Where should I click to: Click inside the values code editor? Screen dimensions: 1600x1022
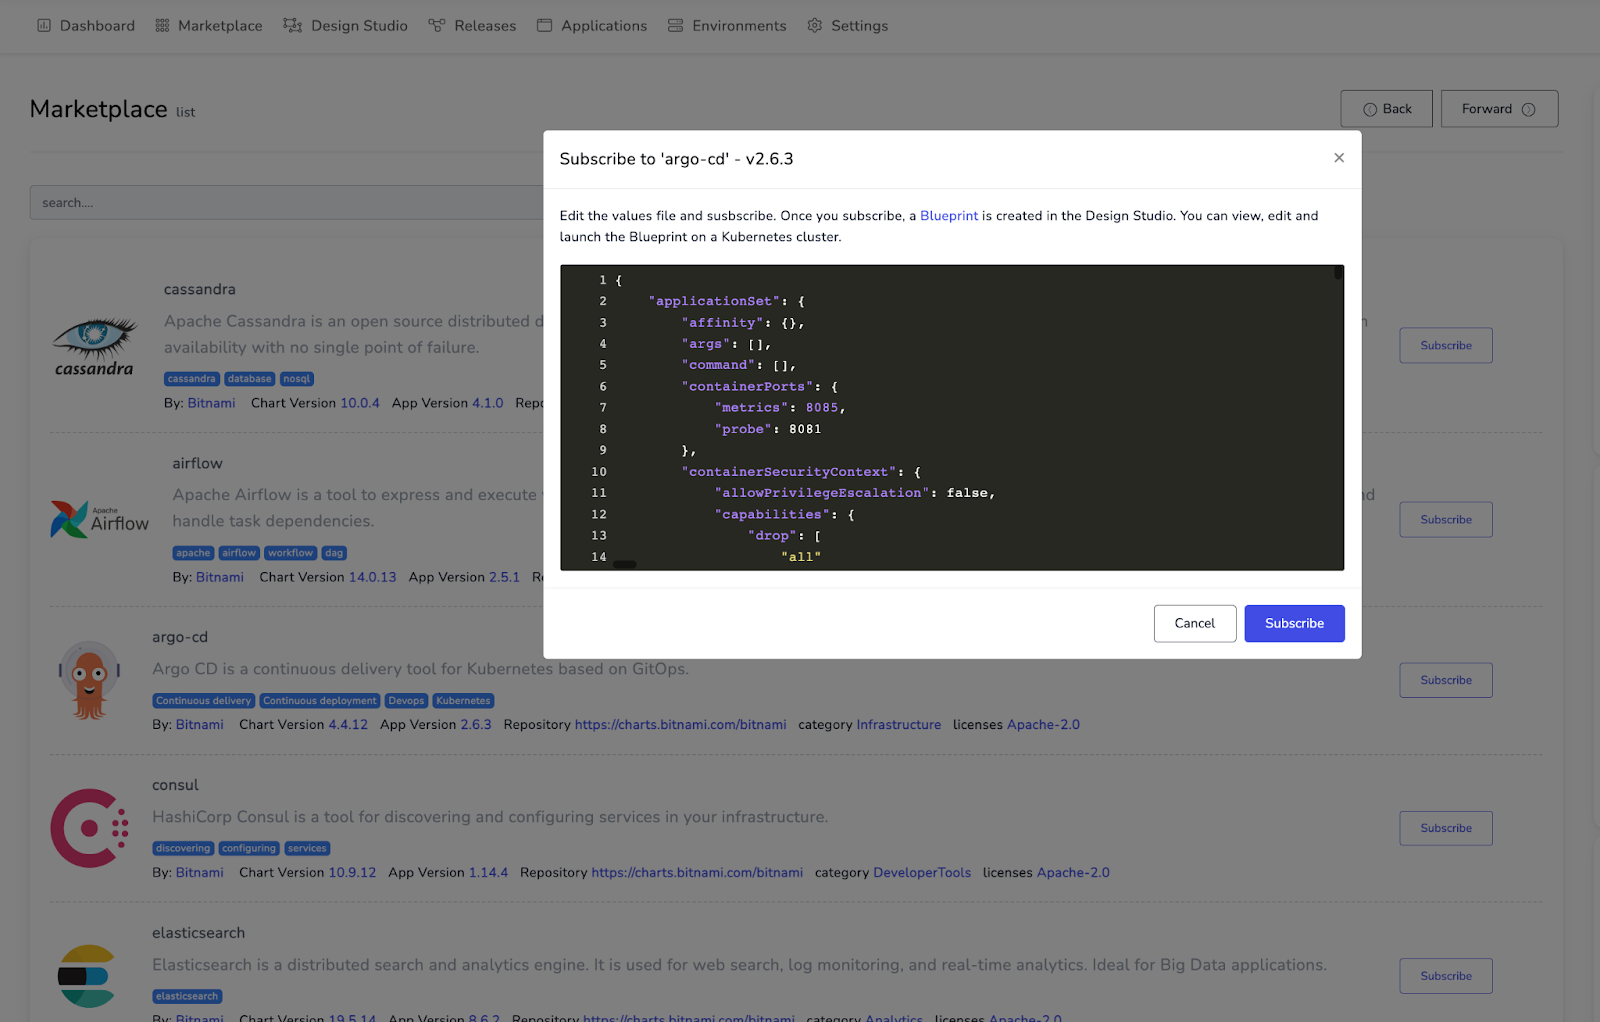pos(952,418)
